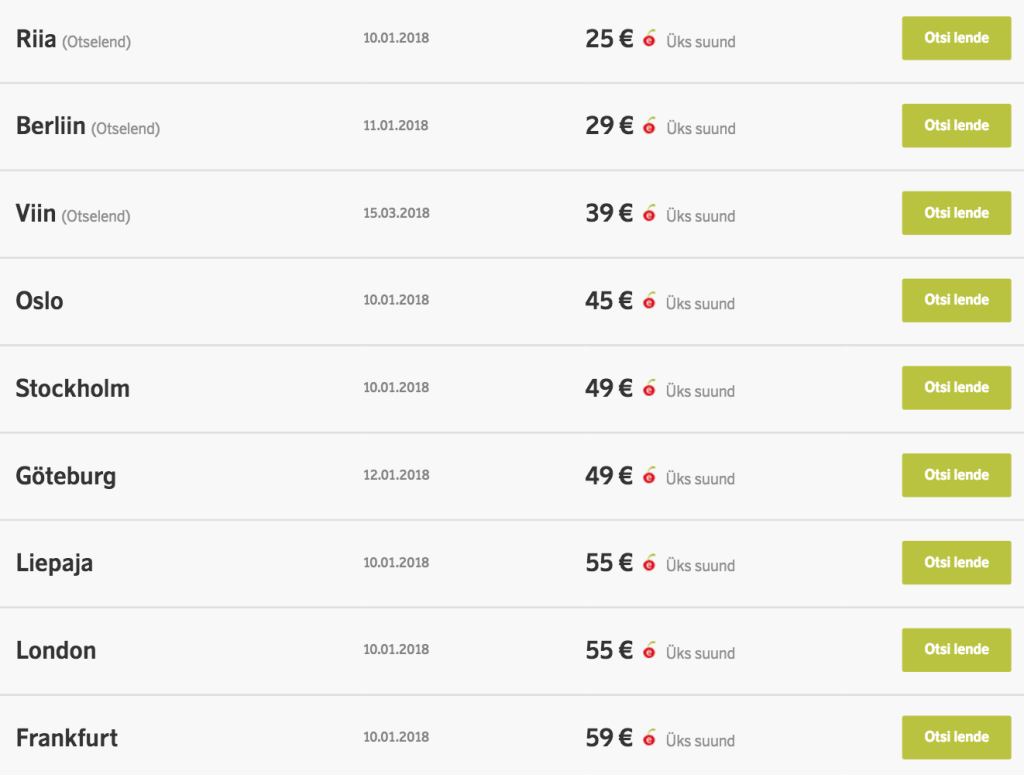Open the Liepaja destination row
This screenshot has width=1024, height=775.
pos(55,563)
